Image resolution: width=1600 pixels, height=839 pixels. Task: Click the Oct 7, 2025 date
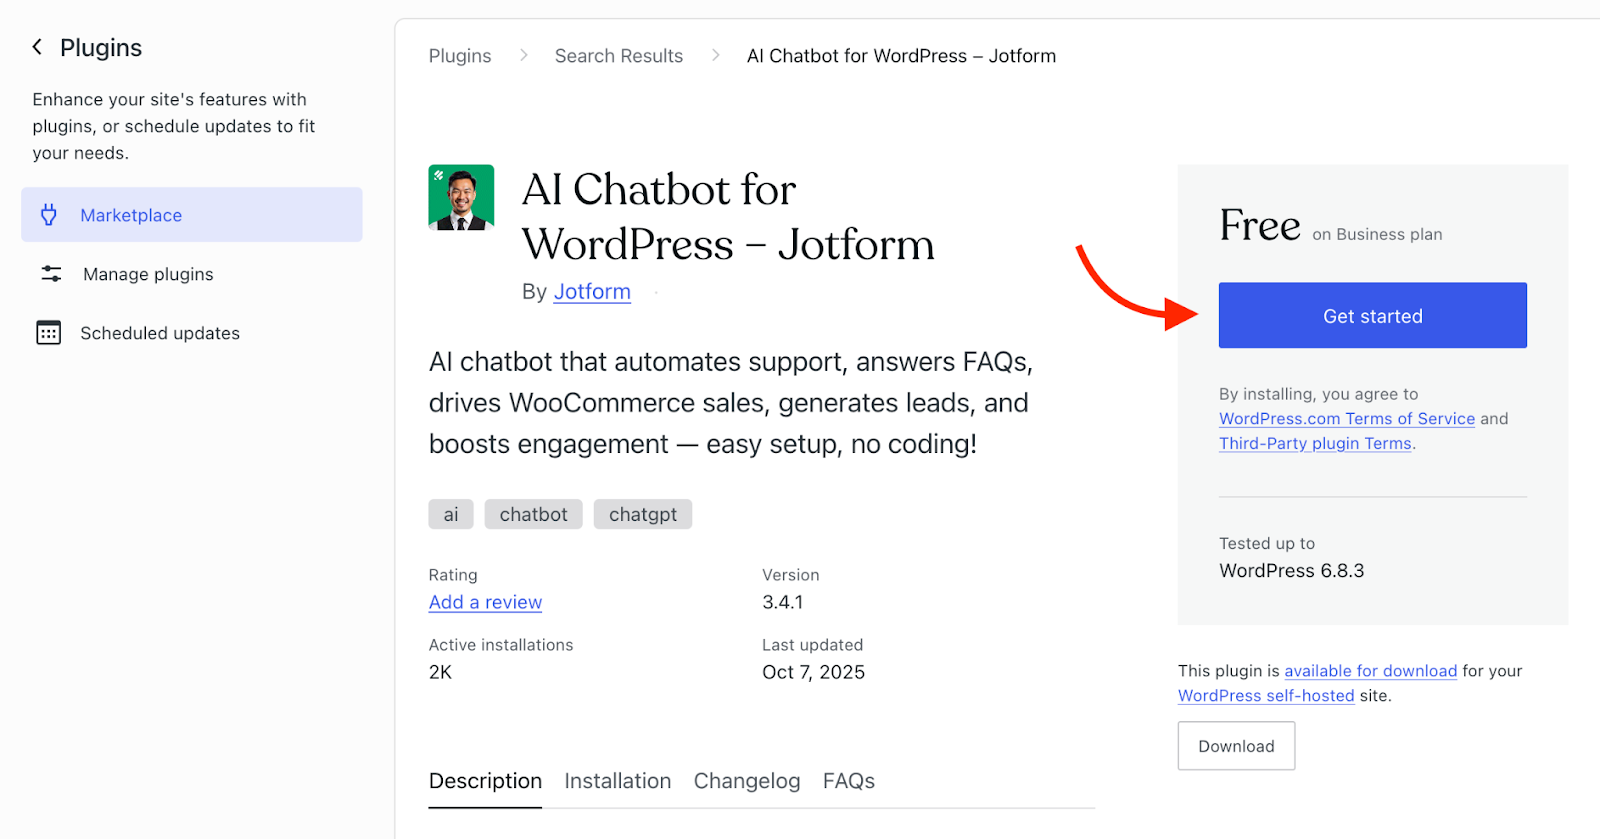click(813, 673)
